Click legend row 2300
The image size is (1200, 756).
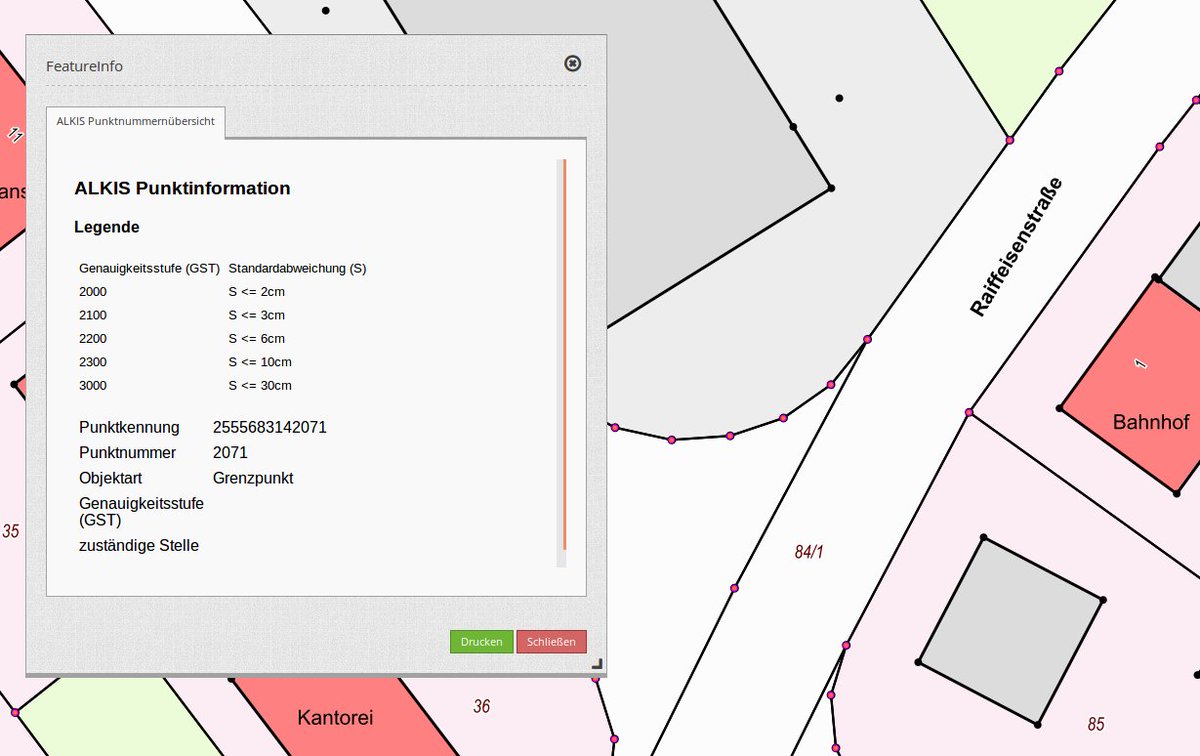(223, 361)
